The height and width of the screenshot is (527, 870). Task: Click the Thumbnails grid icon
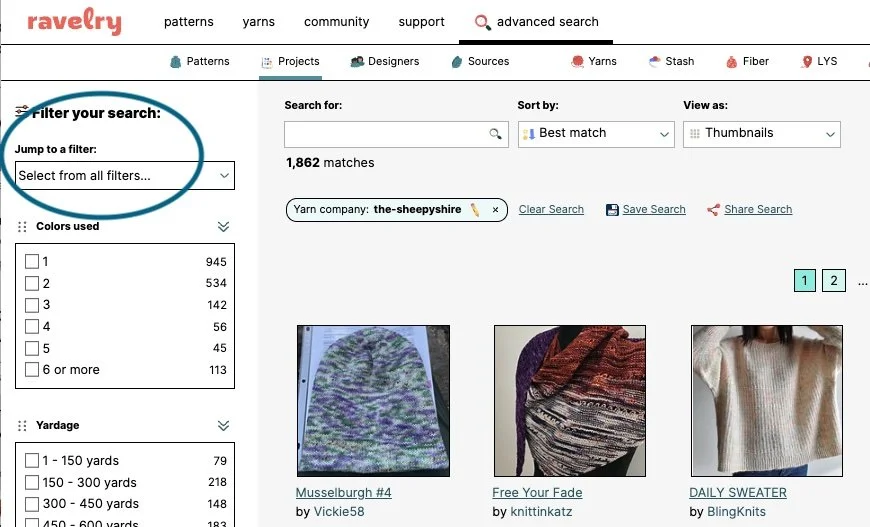point(695,133)
